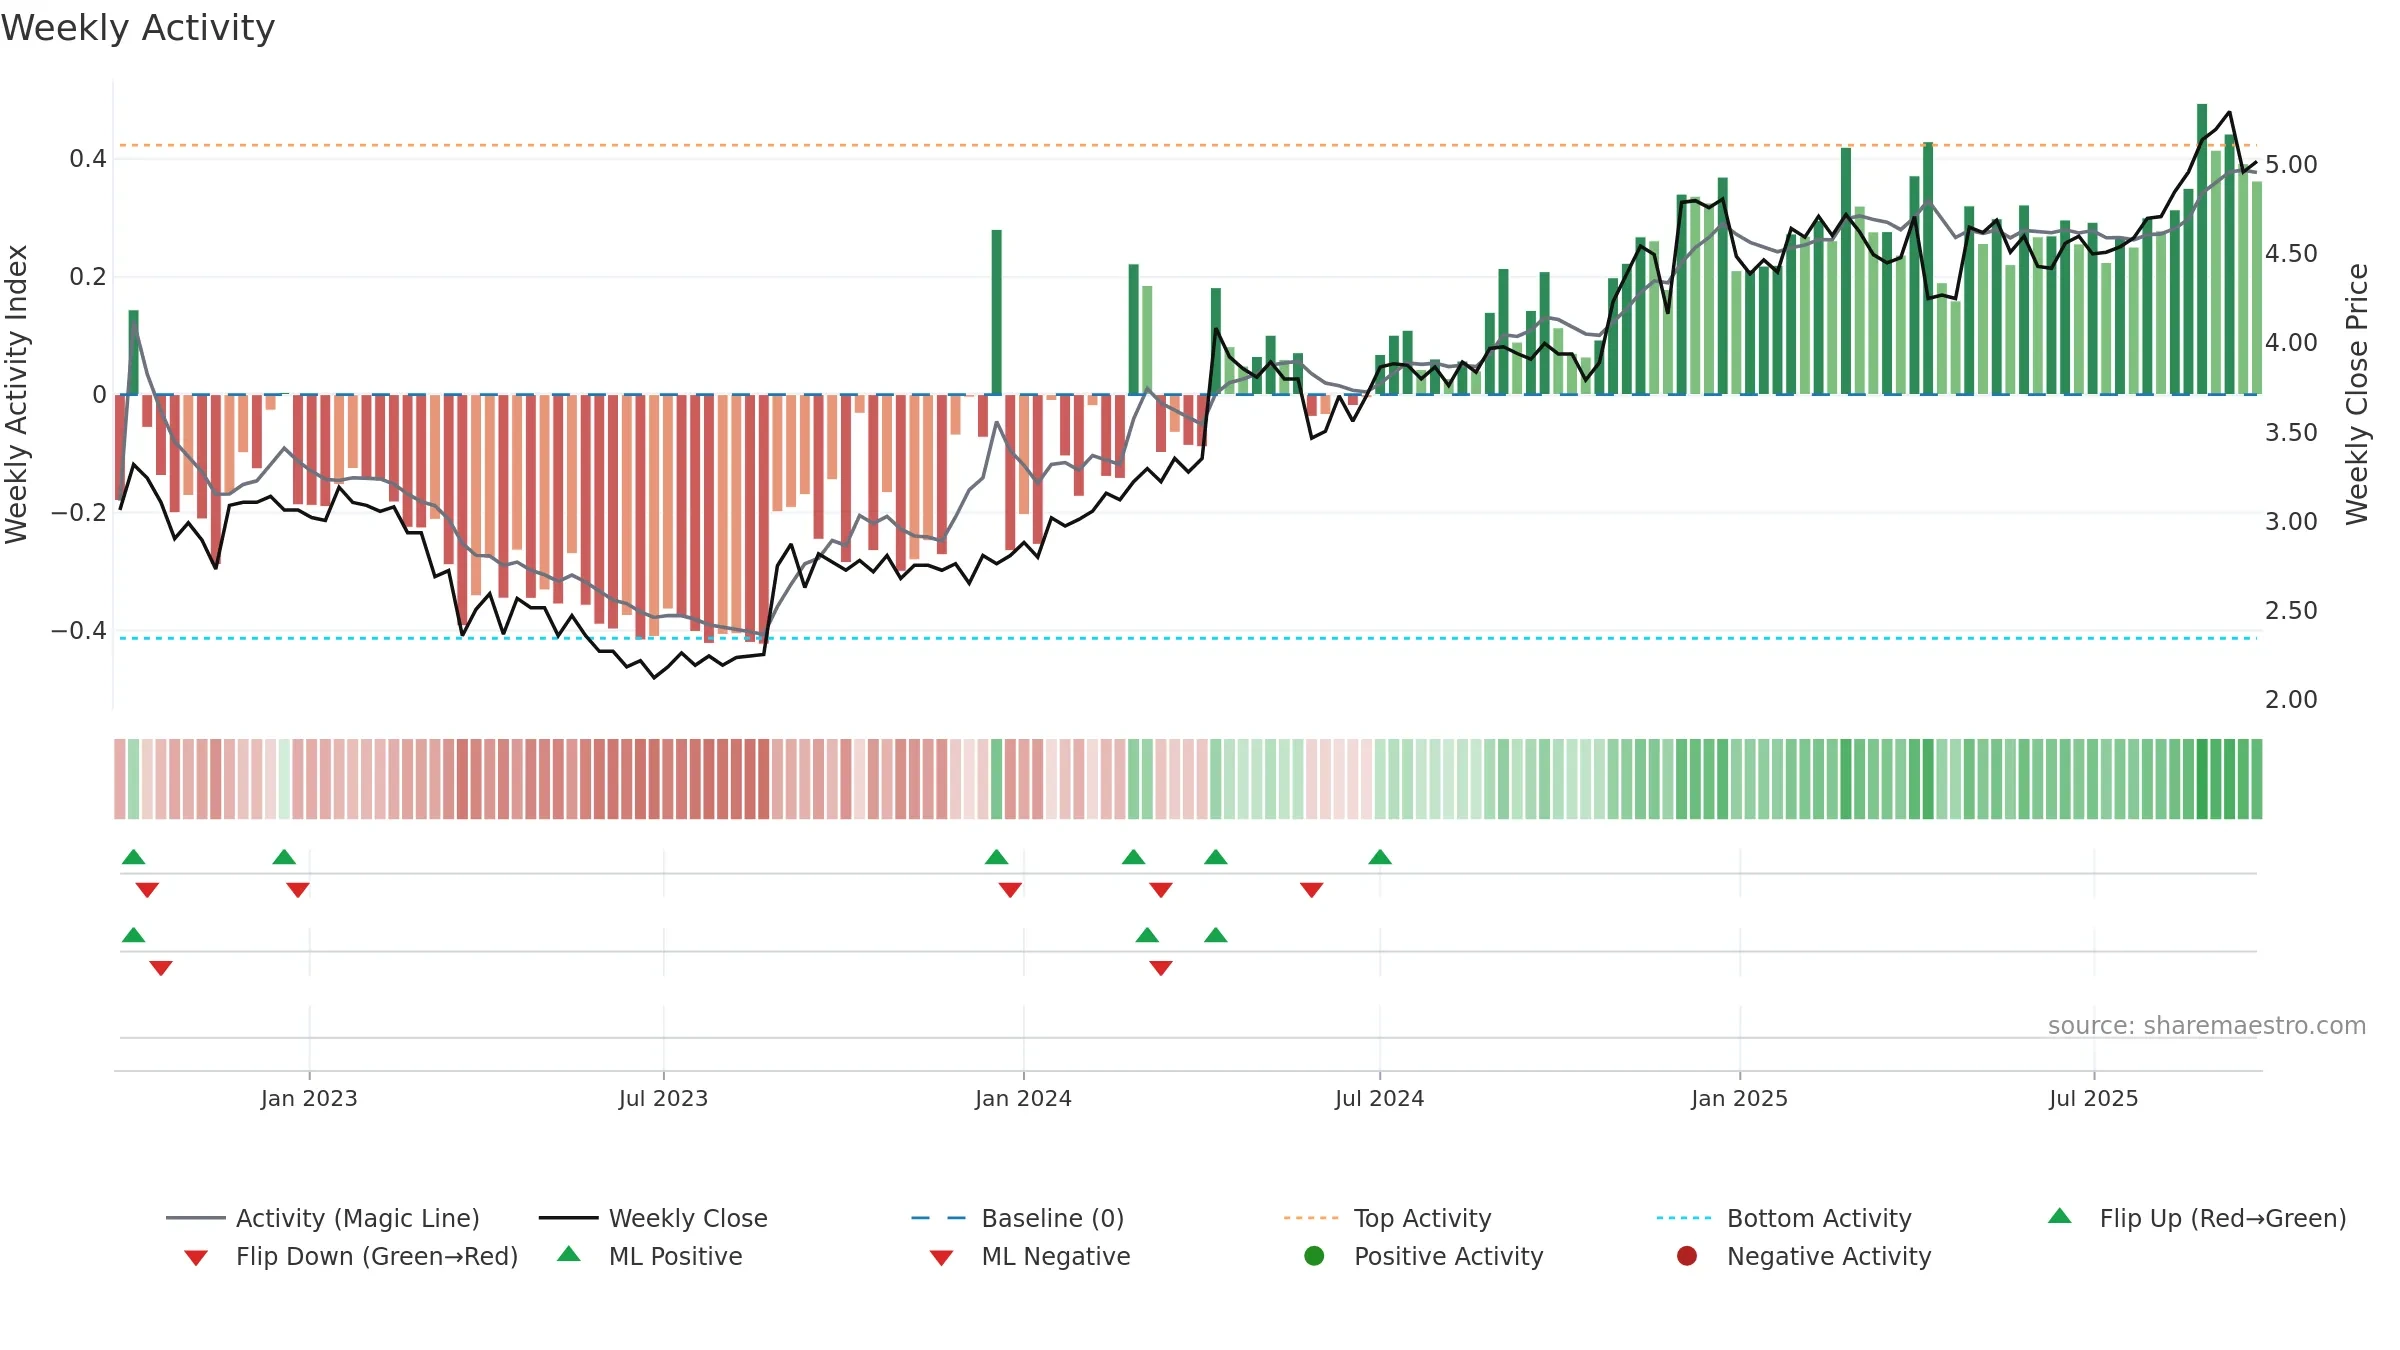Toggle the Top Activity legend entry
The height and width of the screenshot is (1350, 2400).
coord(1387,1218)
